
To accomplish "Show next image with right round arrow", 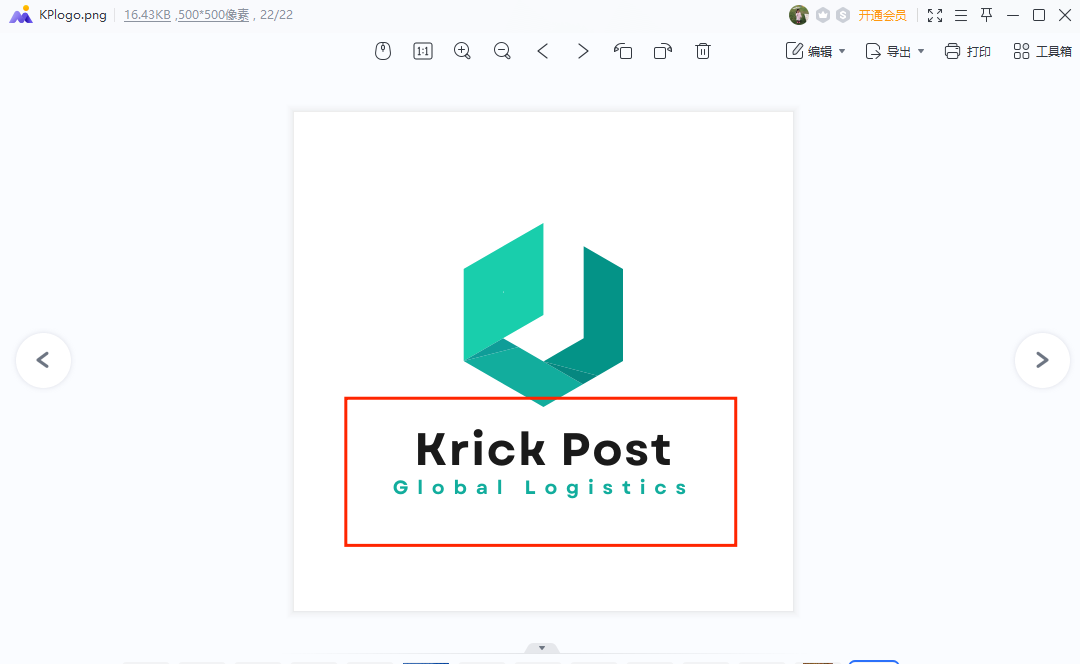I will pyautogui.click(x=1042, y=360).
